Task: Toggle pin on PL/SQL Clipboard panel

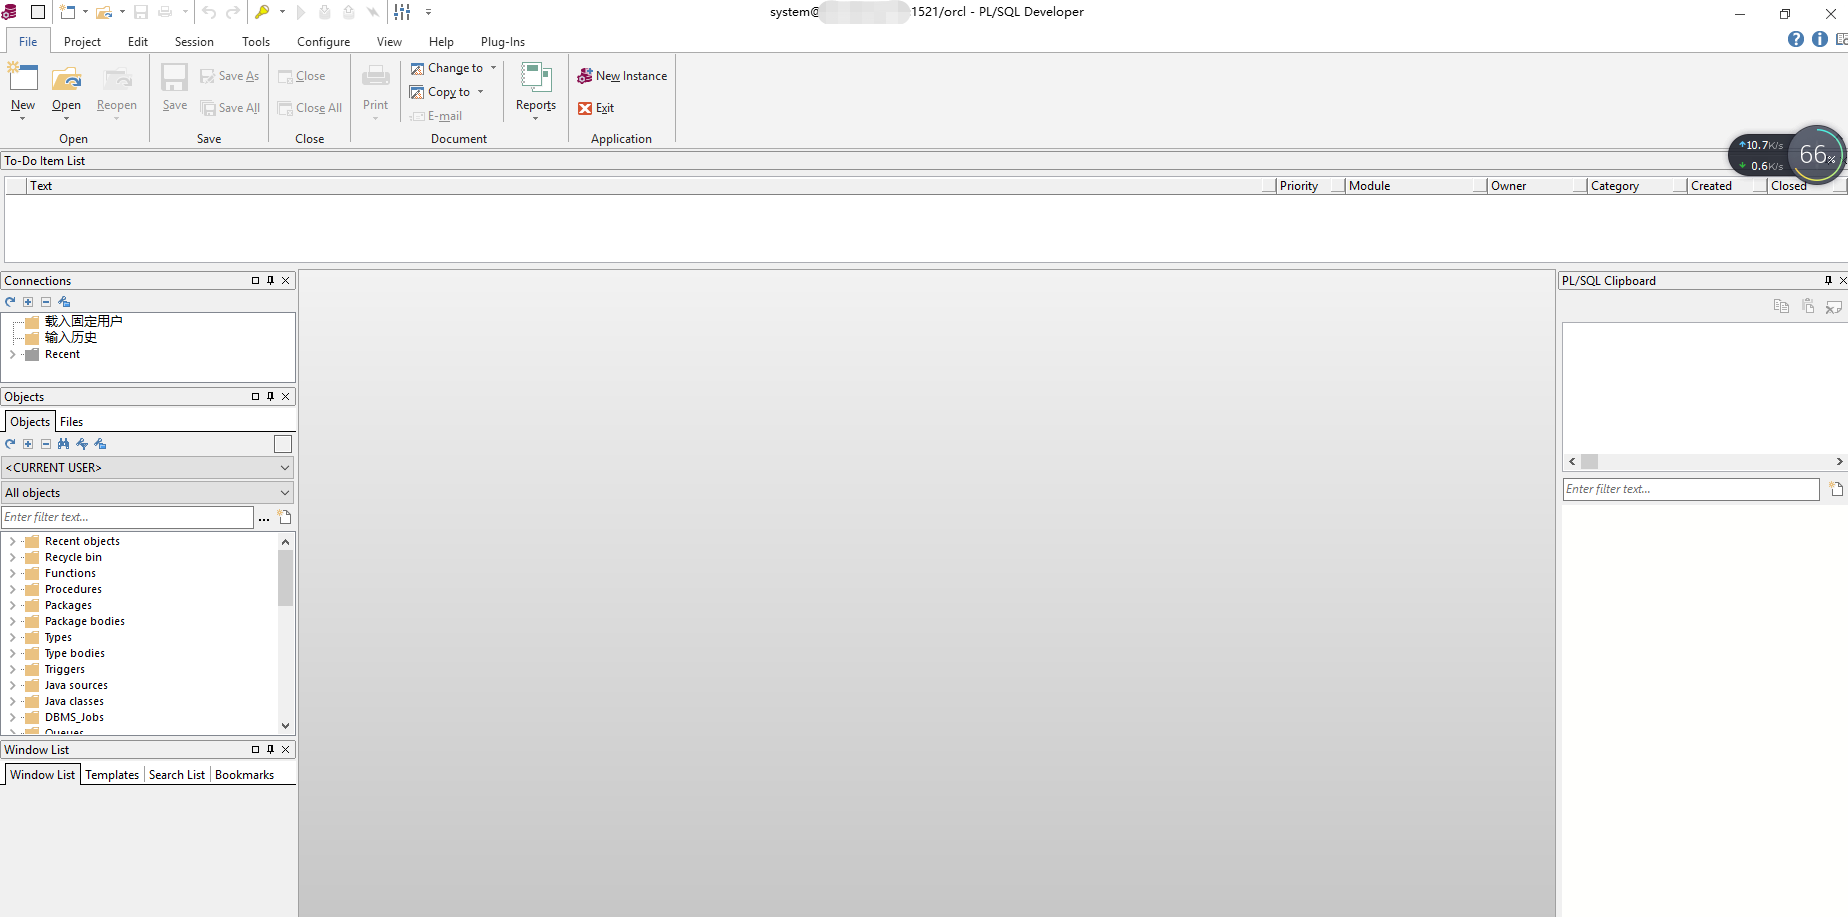Action: (x=1827, y=280)
